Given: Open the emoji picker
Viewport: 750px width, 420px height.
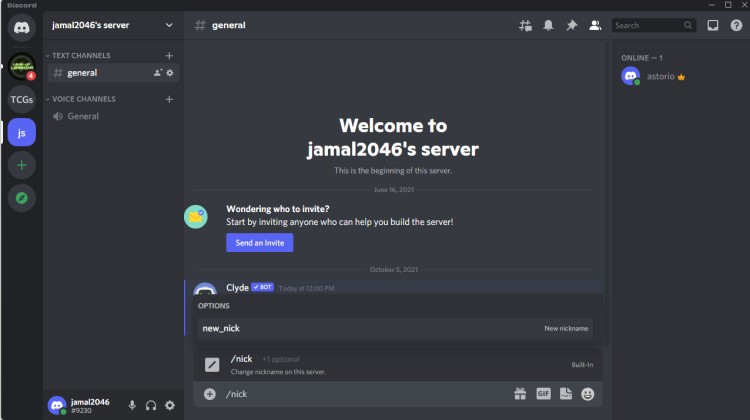Looking at the screenshot, I should pos(588,394).
